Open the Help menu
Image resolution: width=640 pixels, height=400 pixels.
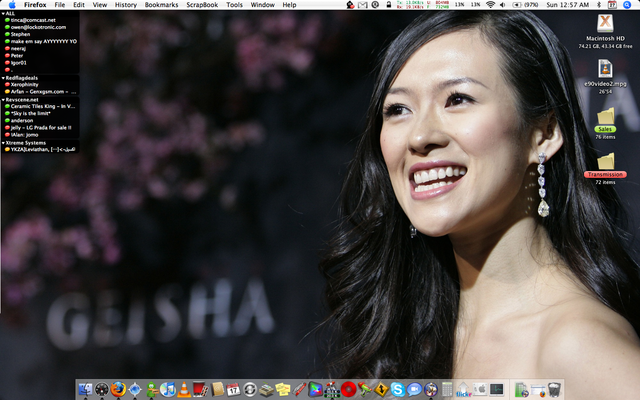click(x=289, y=5)
